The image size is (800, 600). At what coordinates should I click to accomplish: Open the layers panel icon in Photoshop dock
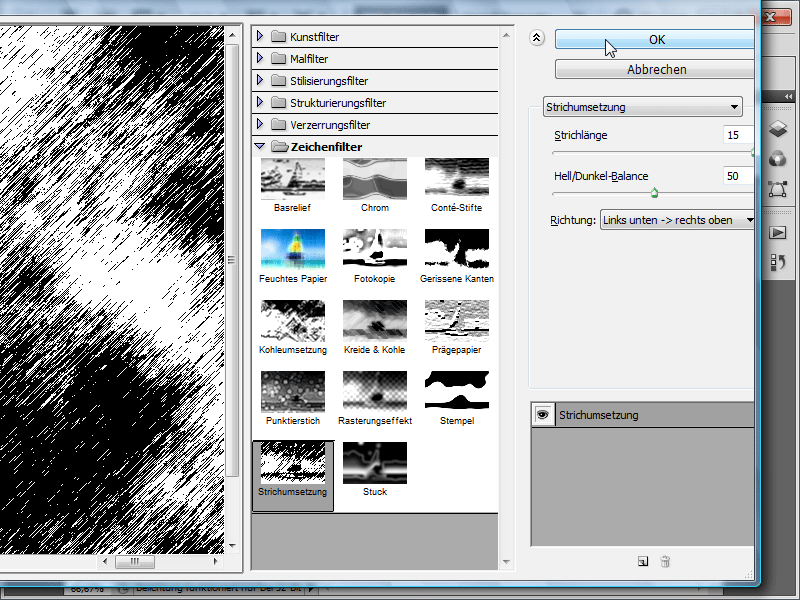(778, 129)
